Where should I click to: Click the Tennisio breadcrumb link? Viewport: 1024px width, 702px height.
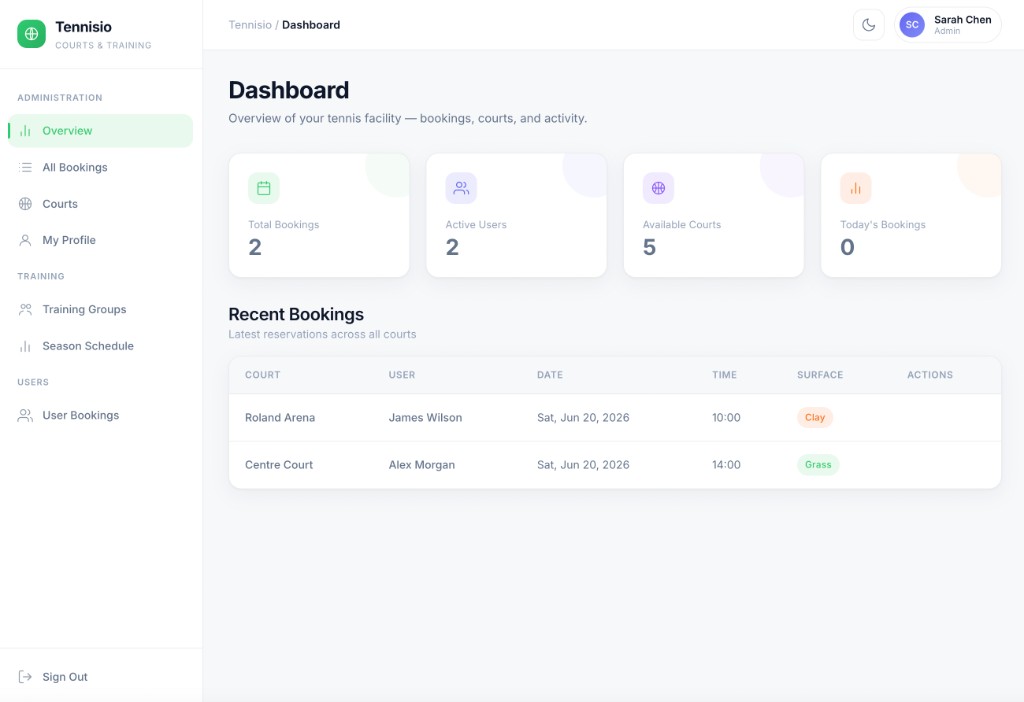tap(250, 25)
